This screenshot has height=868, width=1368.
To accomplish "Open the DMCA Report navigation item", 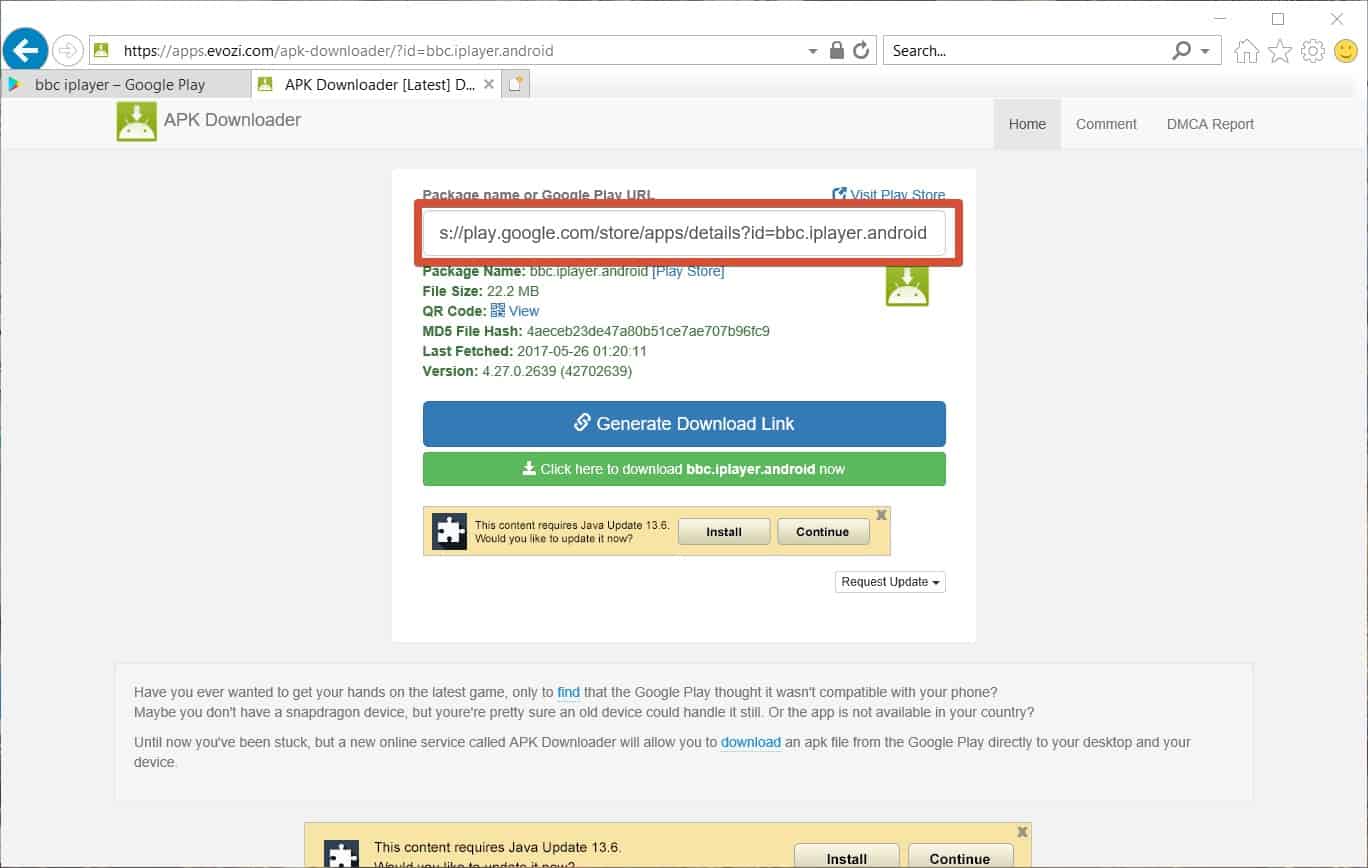I will (x=1210, y=124).
